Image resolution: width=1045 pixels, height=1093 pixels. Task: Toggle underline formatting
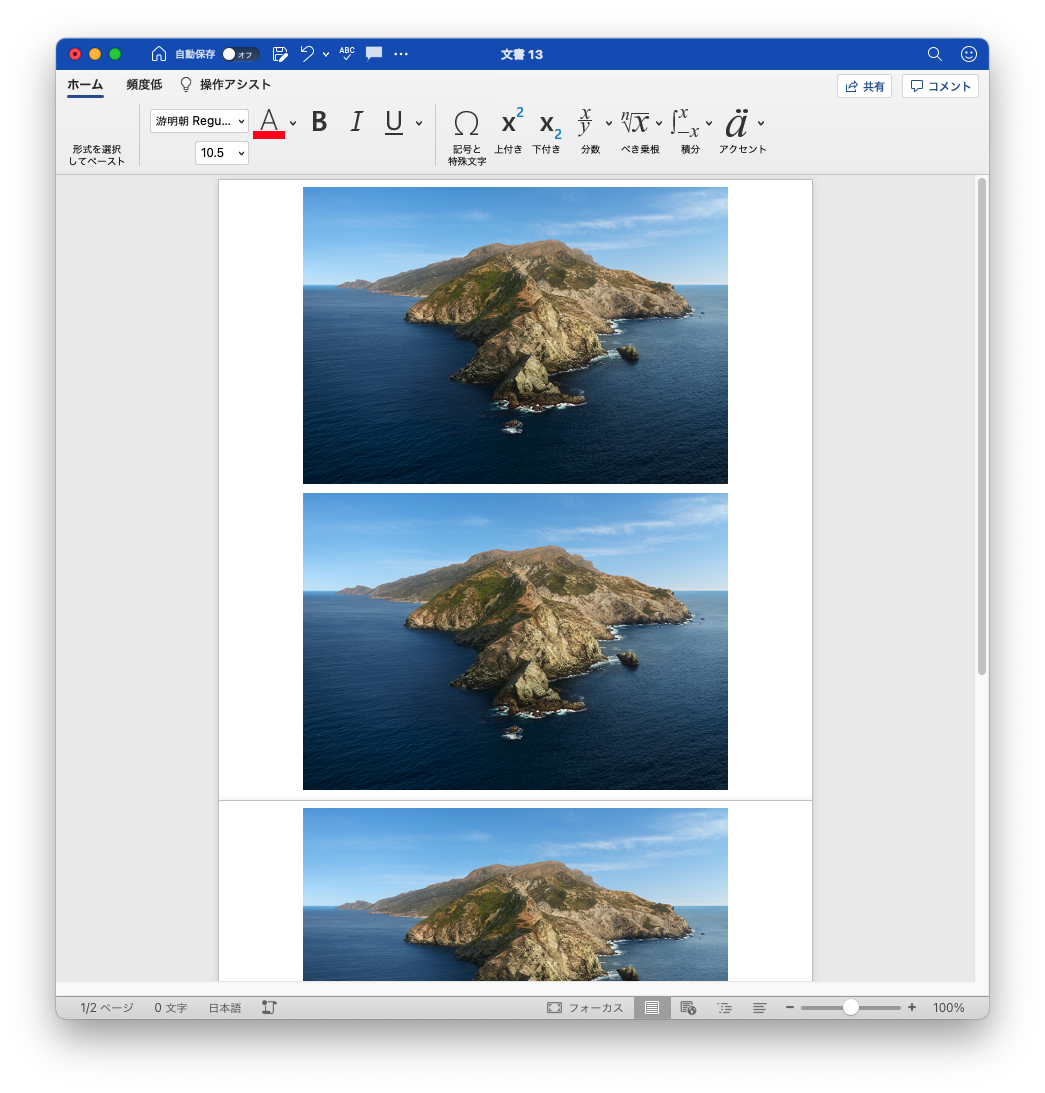[x=394, y=122]
